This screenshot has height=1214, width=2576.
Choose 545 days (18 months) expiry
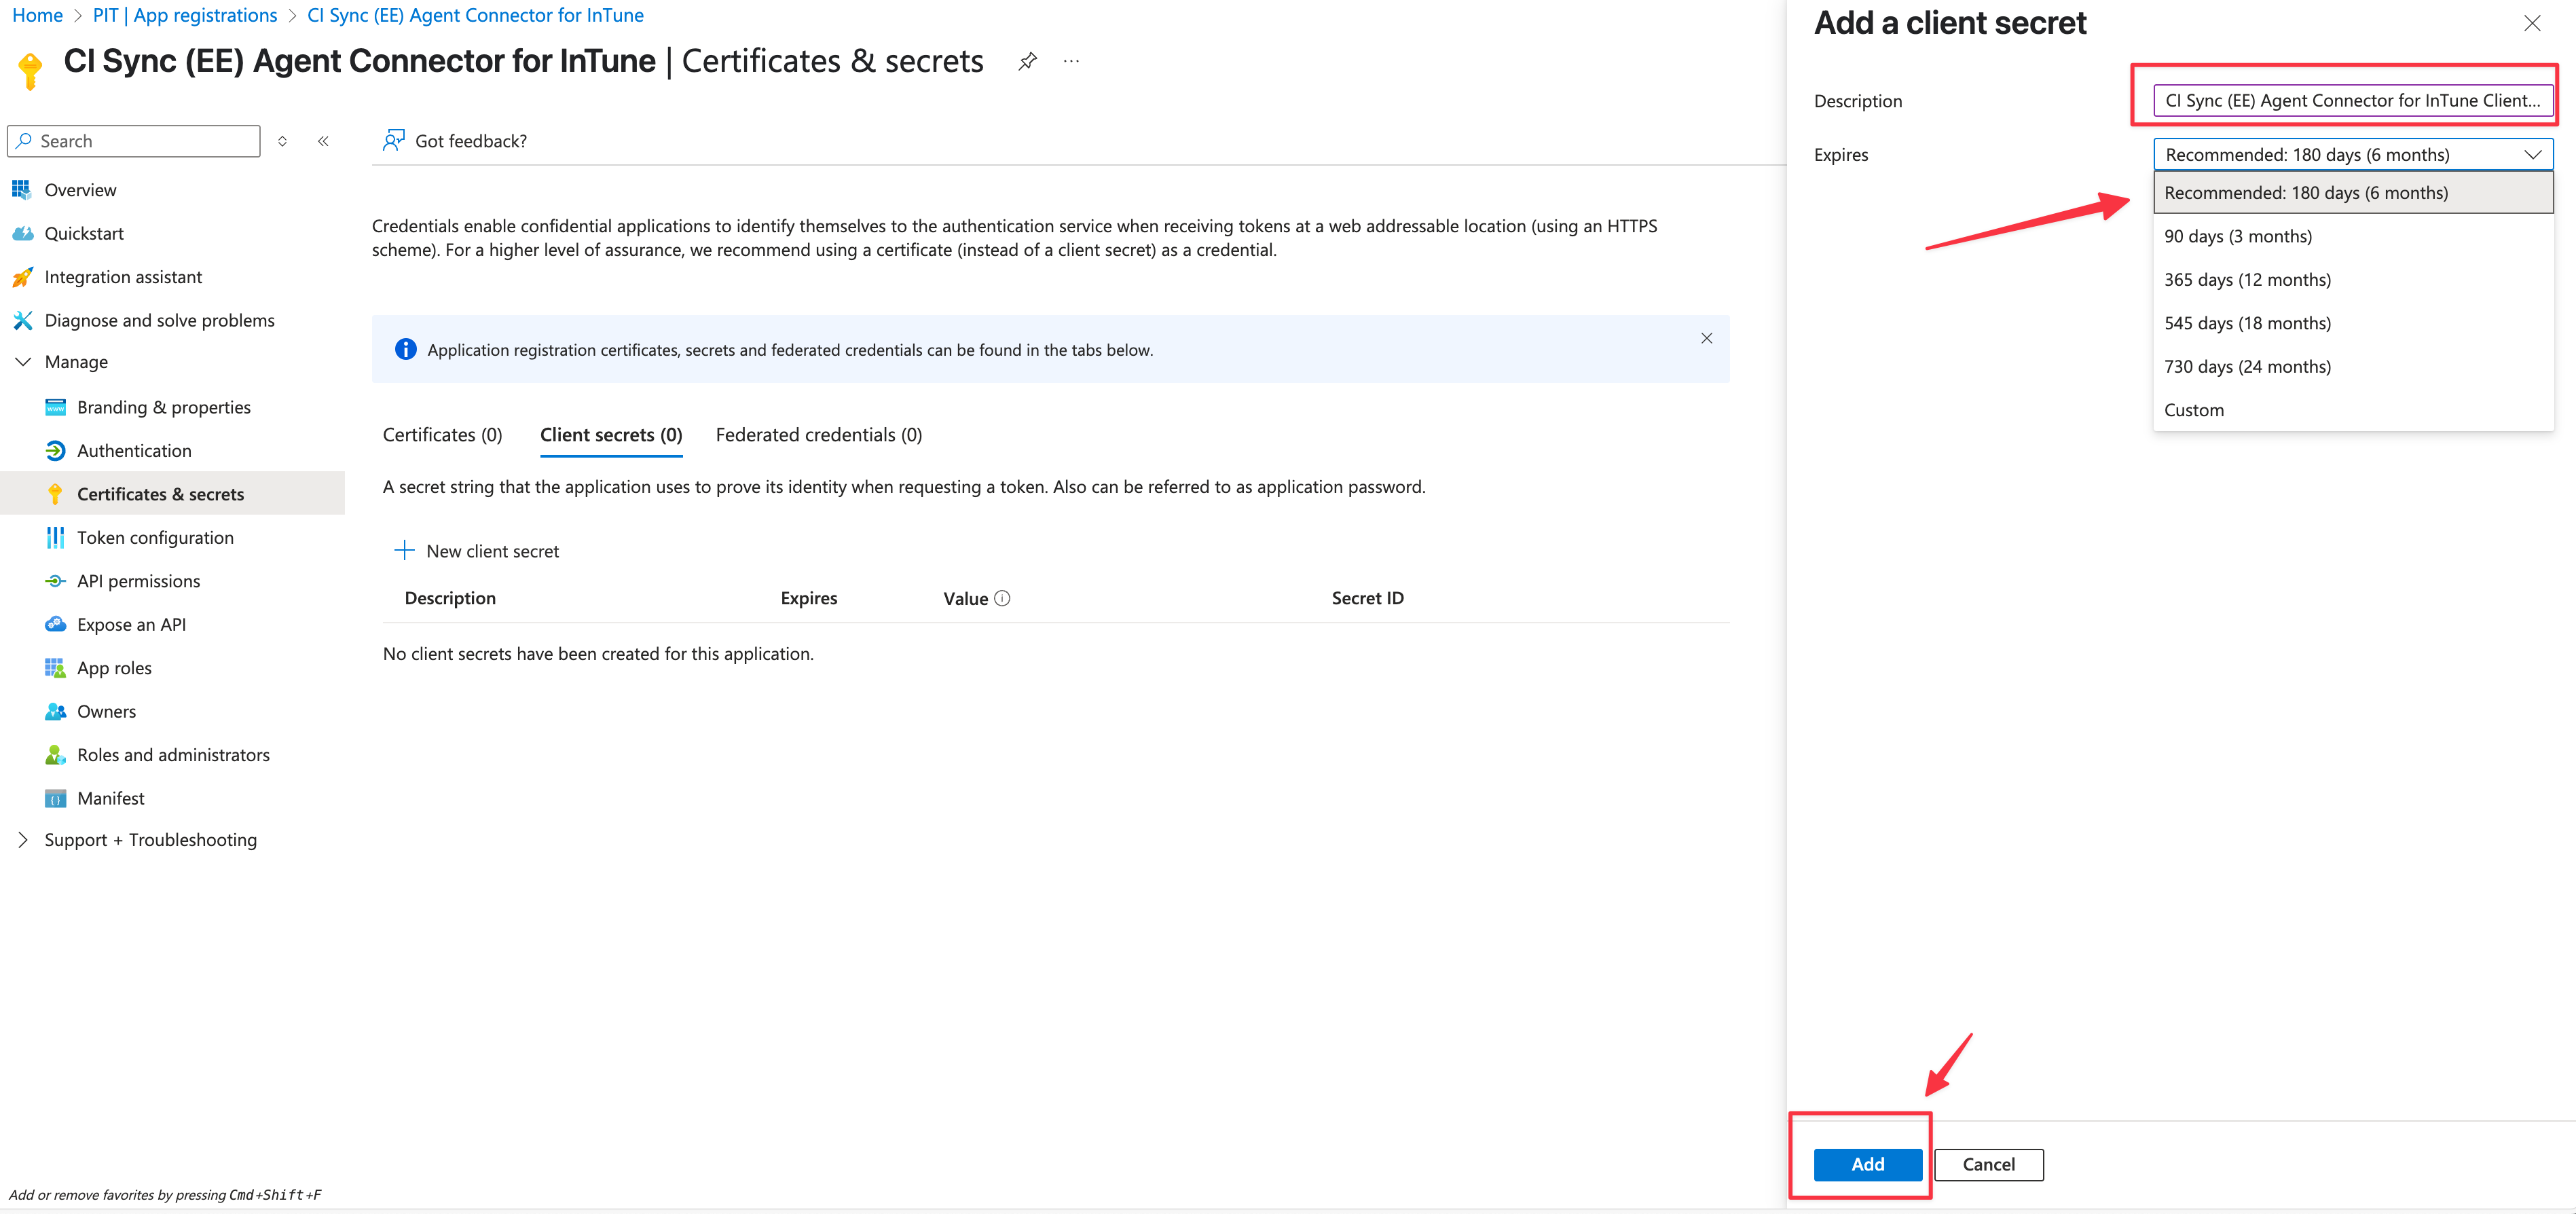(2353, 323)
